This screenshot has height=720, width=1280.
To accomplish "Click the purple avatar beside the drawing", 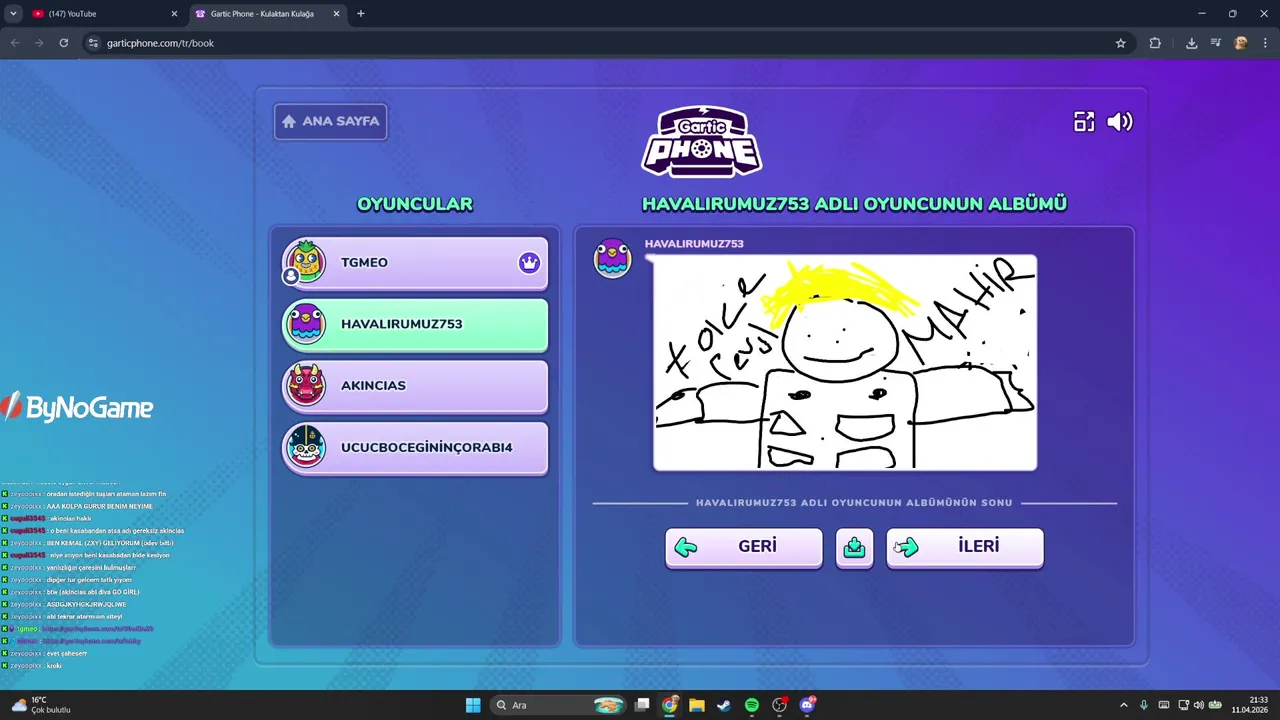I will (x=612, y=258).
